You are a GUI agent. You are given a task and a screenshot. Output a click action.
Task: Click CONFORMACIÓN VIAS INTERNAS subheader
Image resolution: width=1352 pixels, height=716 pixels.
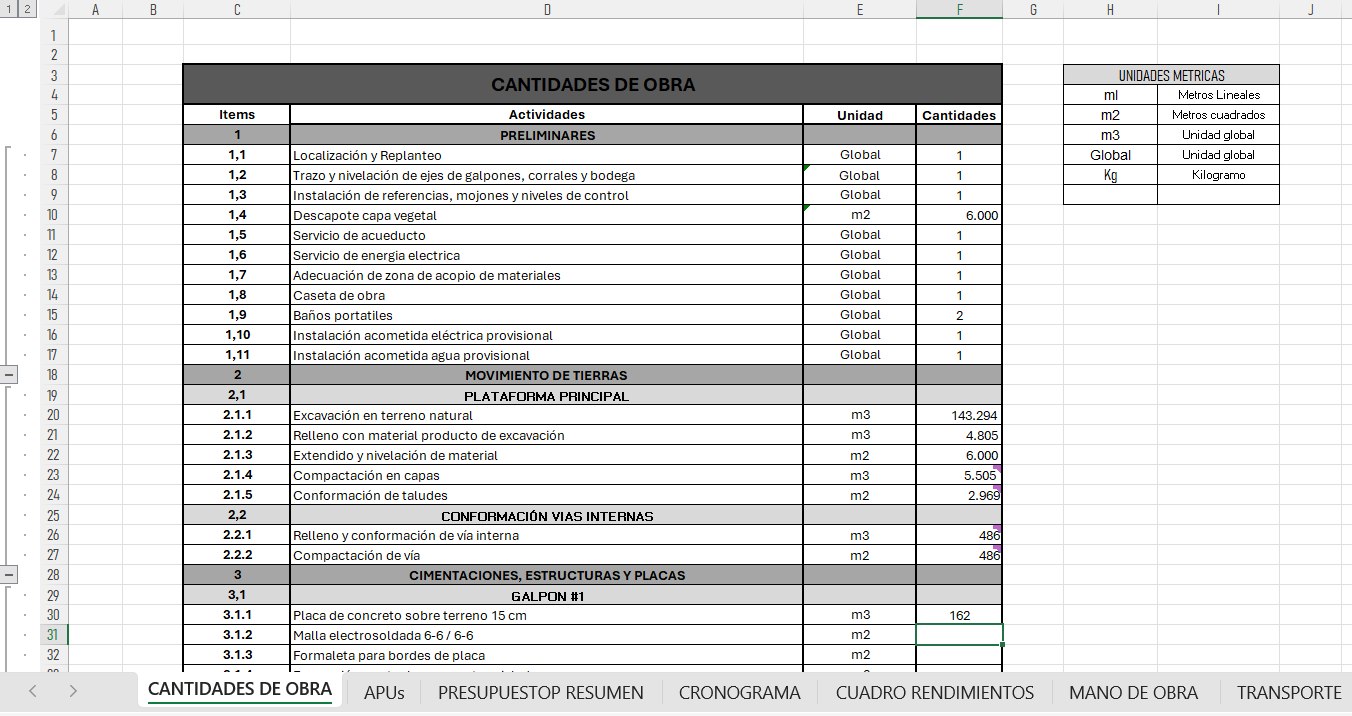click(x=547, y=516)
